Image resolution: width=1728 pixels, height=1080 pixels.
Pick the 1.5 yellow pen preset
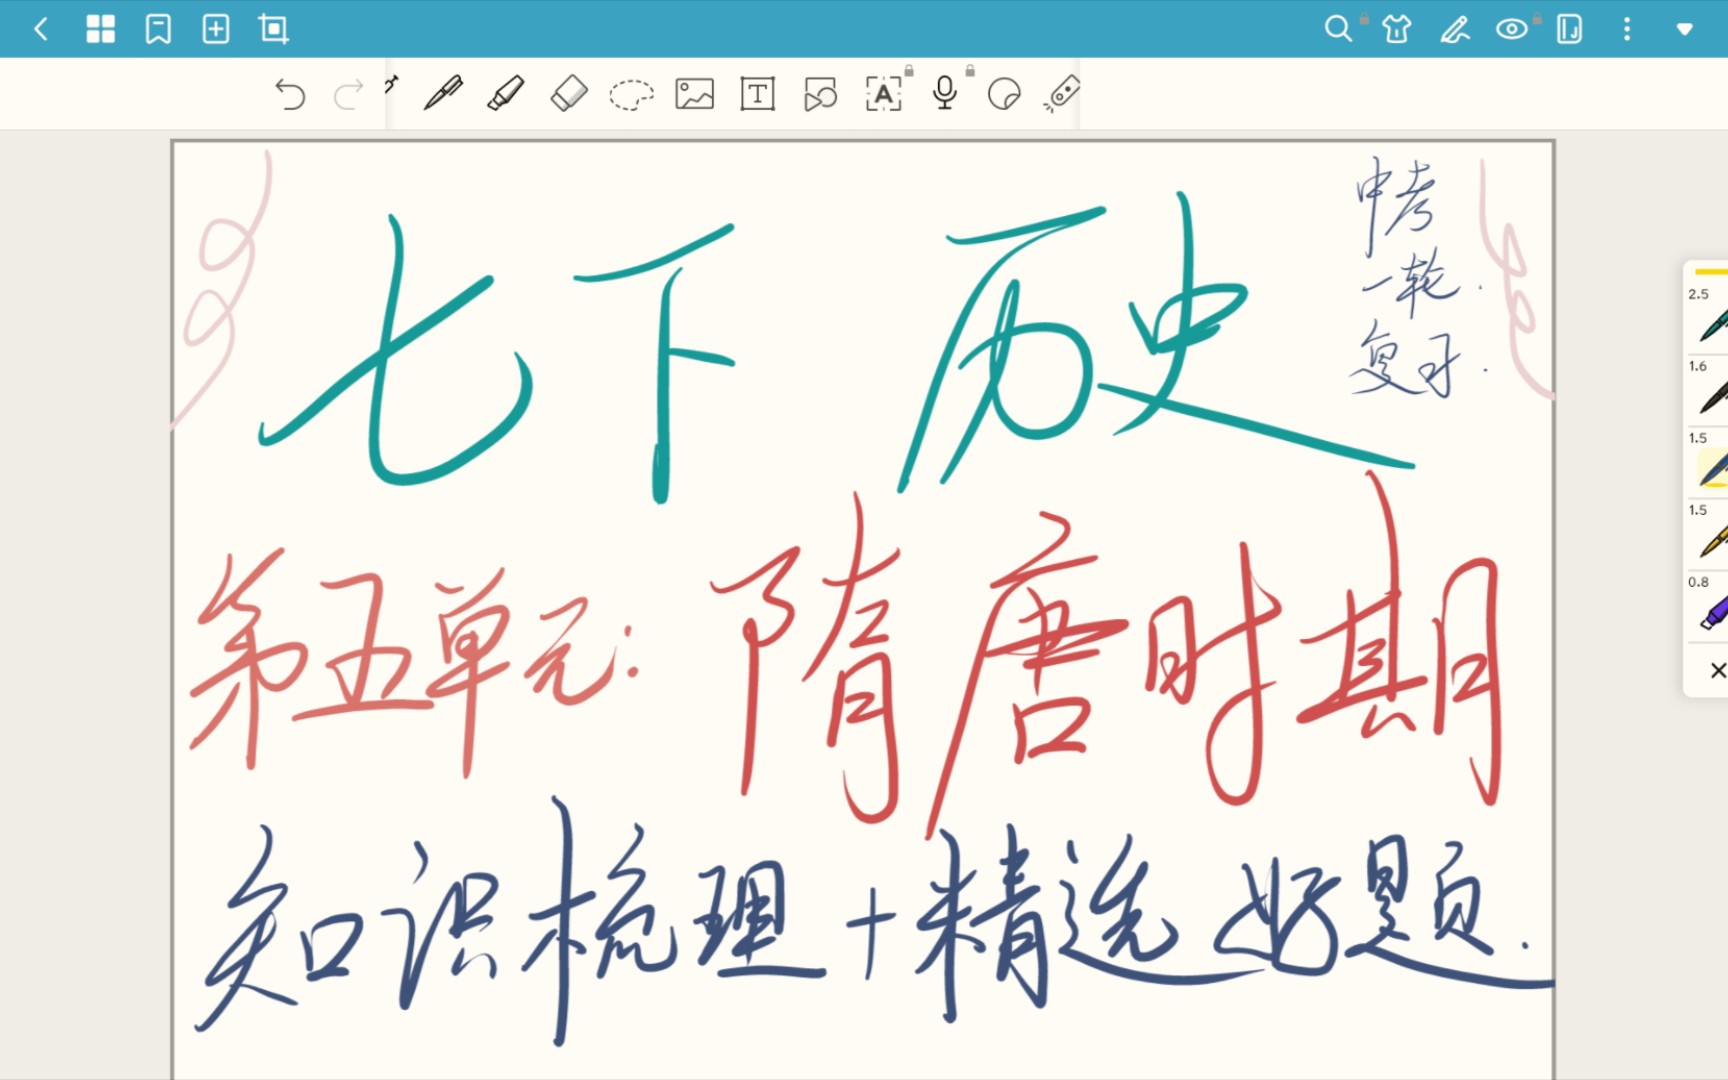[1711, 539]
